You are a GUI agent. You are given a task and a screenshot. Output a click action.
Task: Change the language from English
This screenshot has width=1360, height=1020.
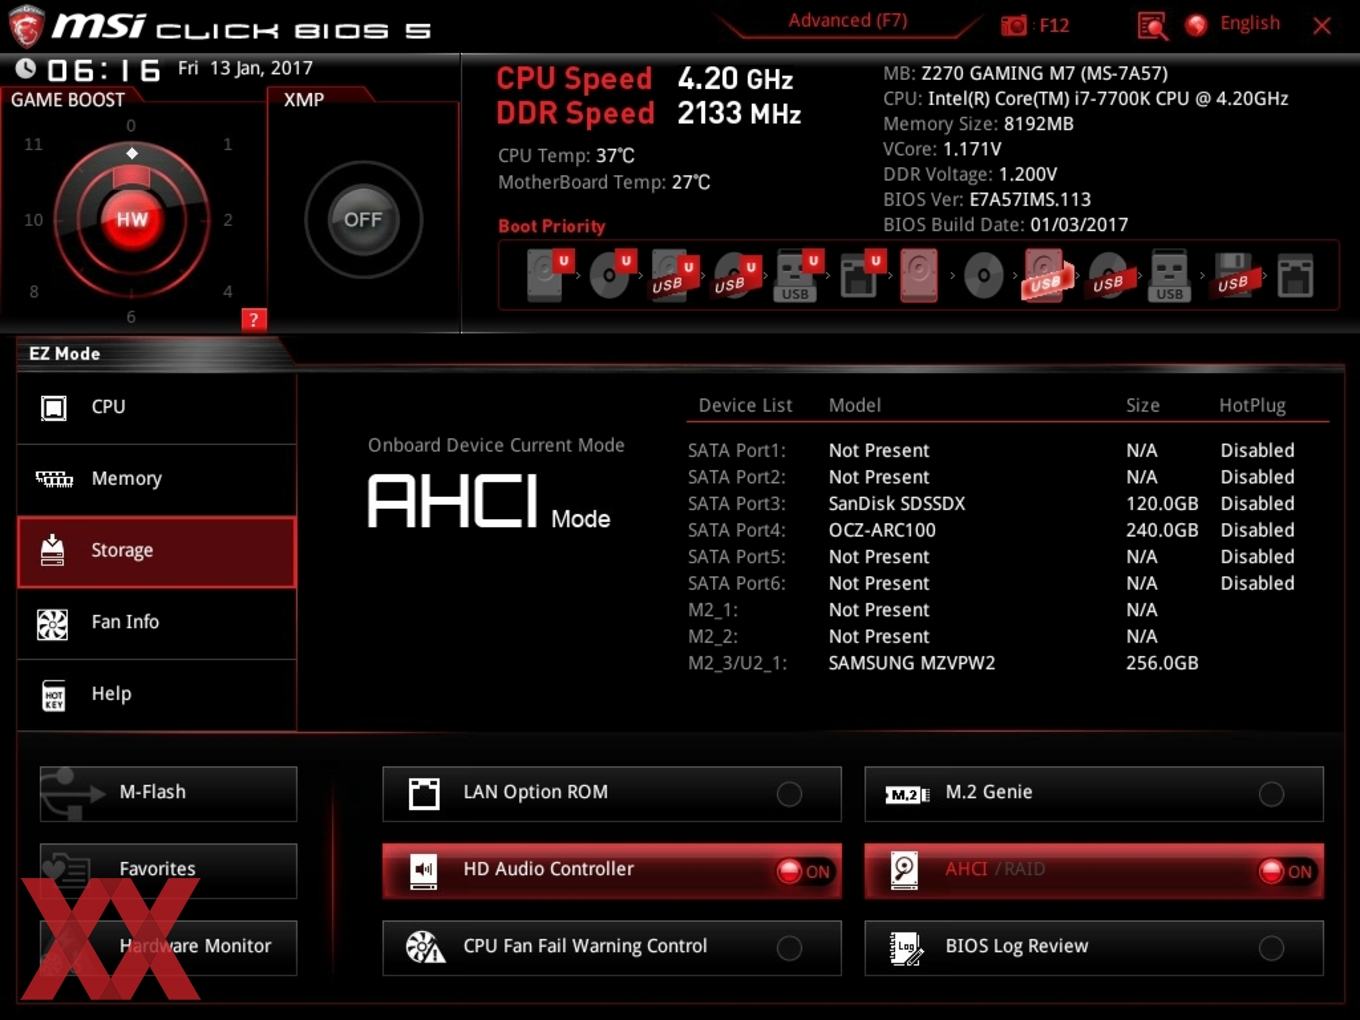point(1249,23)
